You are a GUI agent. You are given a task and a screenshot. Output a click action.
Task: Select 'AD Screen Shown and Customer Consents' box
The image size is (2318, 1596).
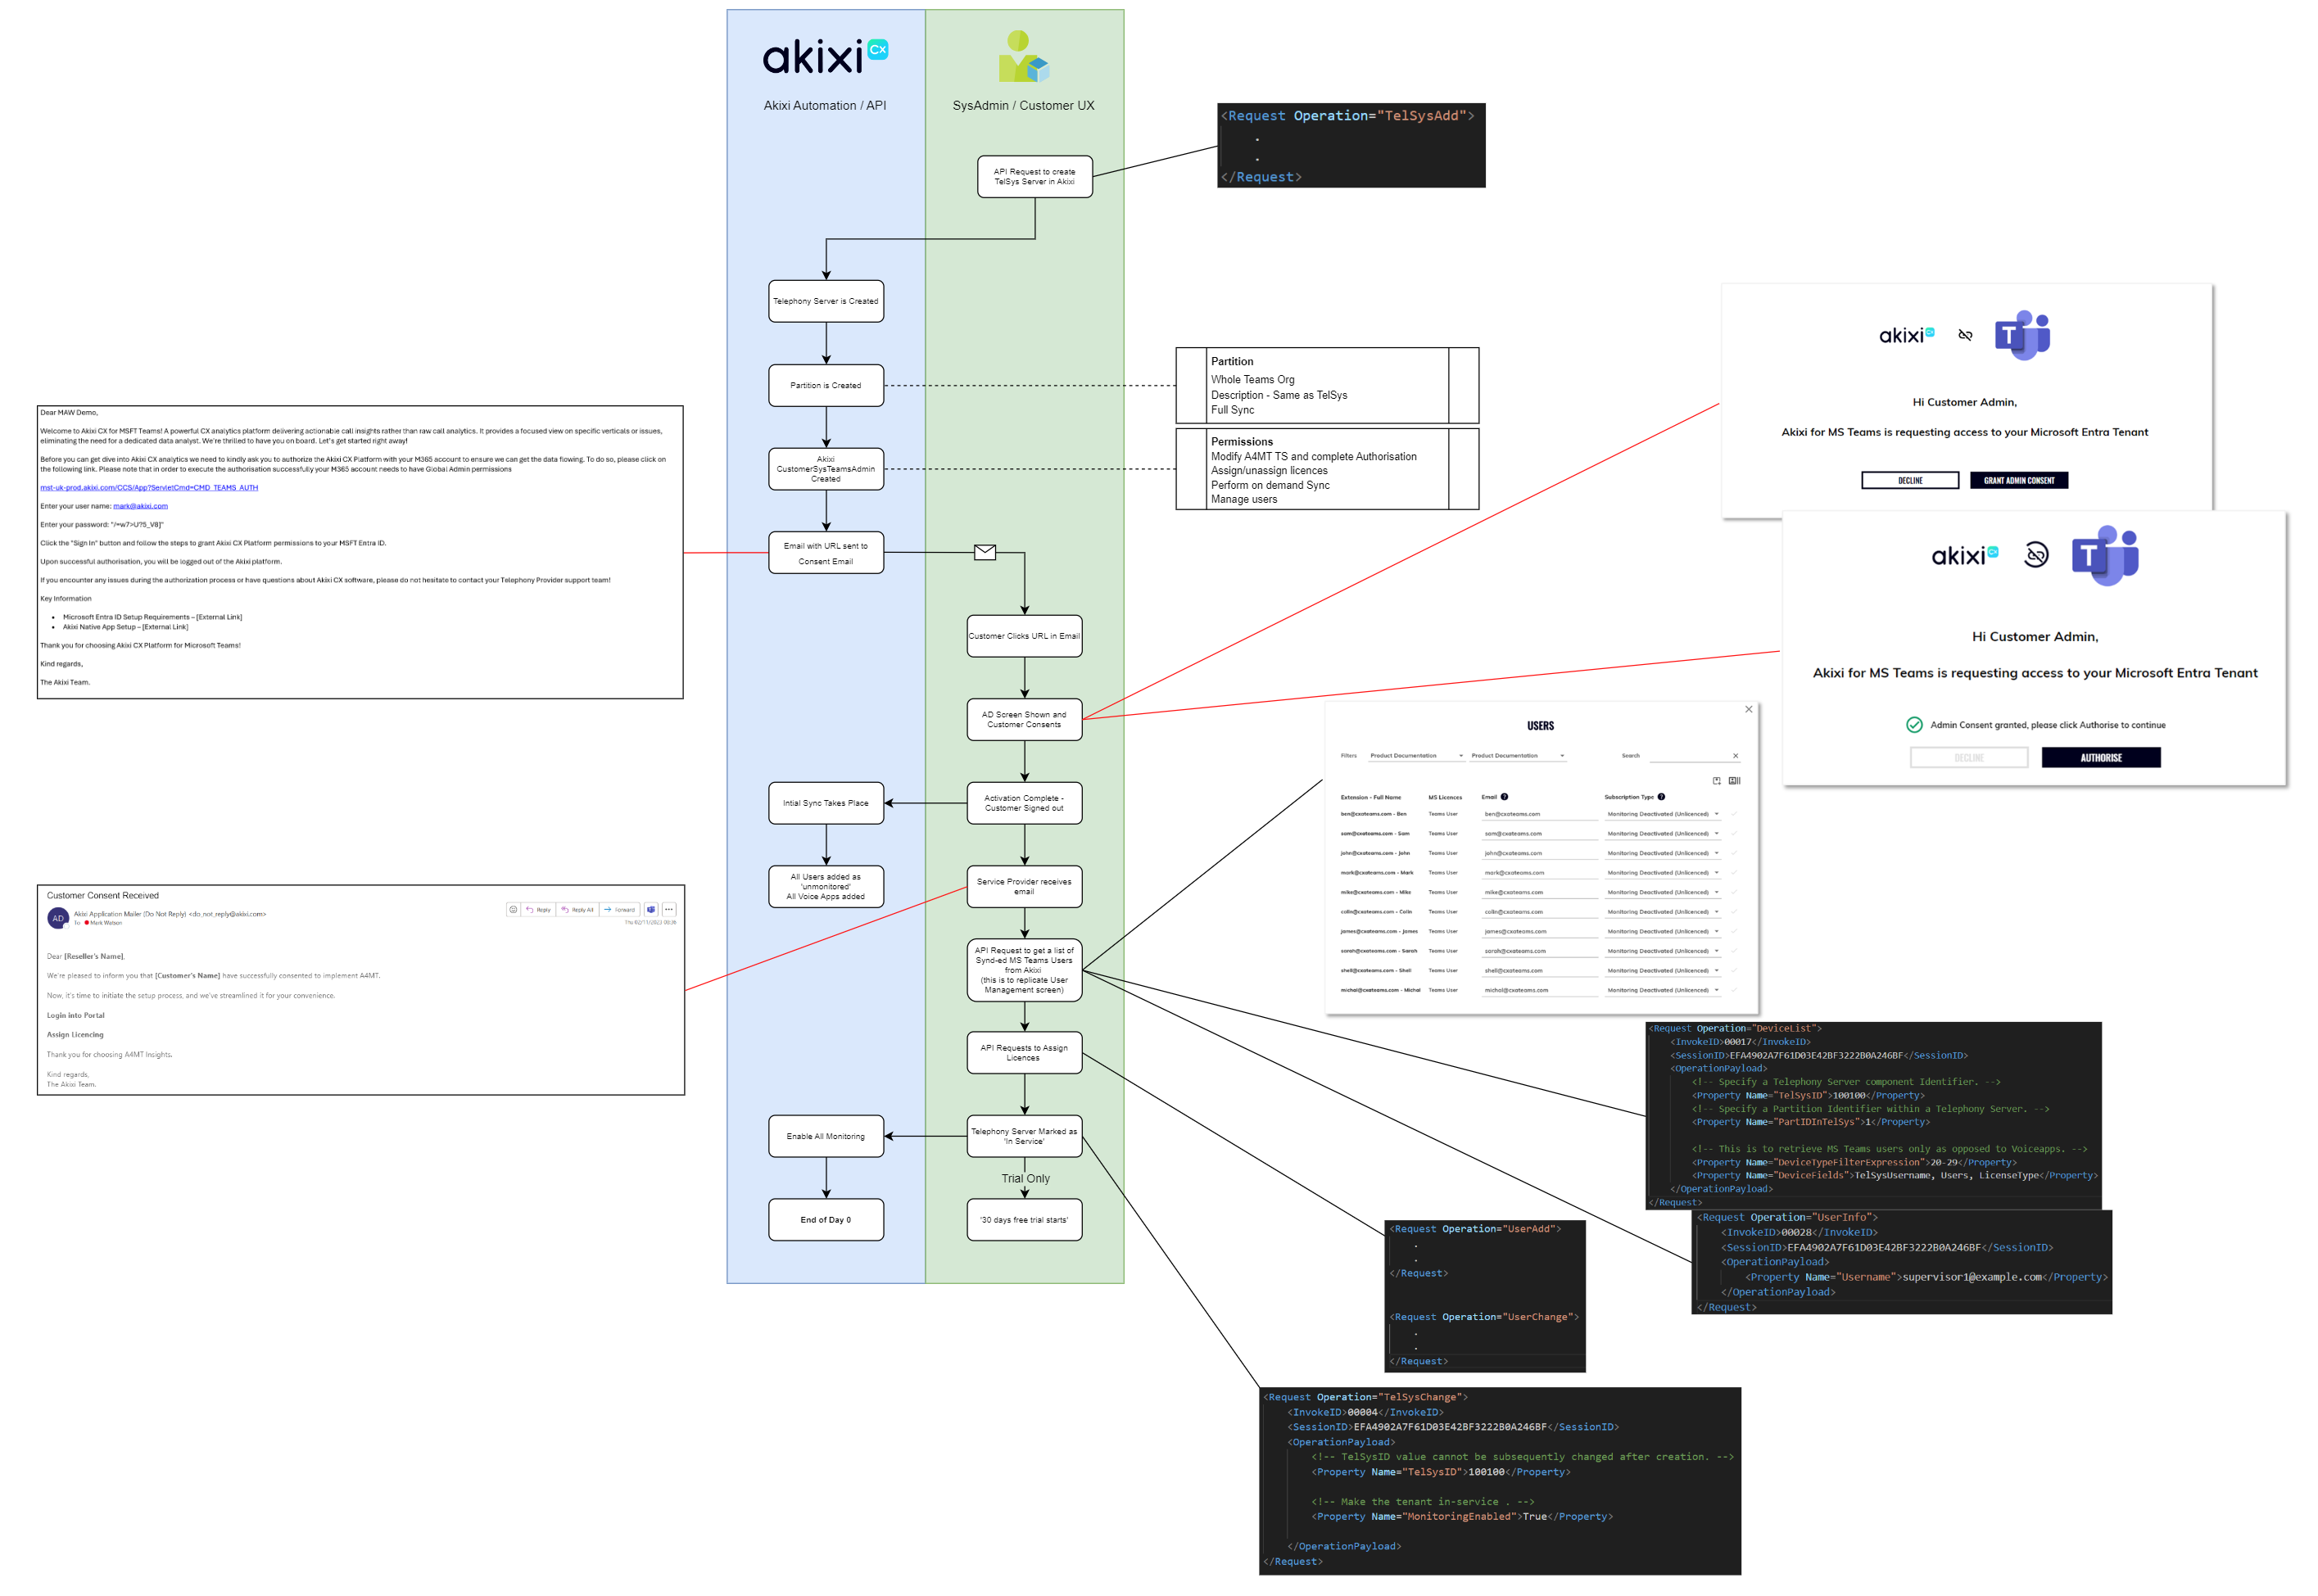tap(1024, 719)
